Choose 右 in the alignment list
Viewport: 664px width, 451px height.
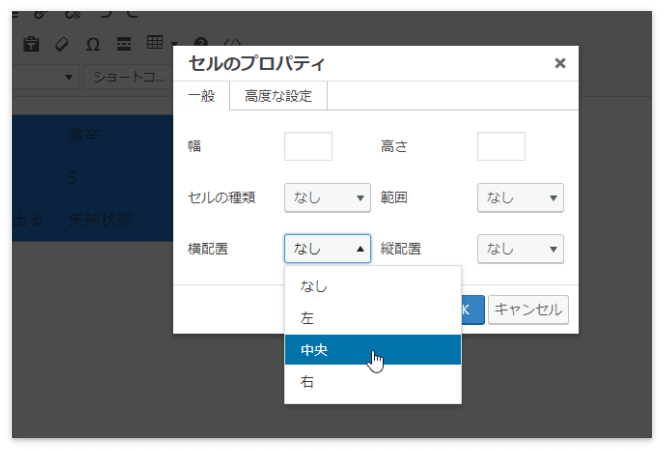373,382
